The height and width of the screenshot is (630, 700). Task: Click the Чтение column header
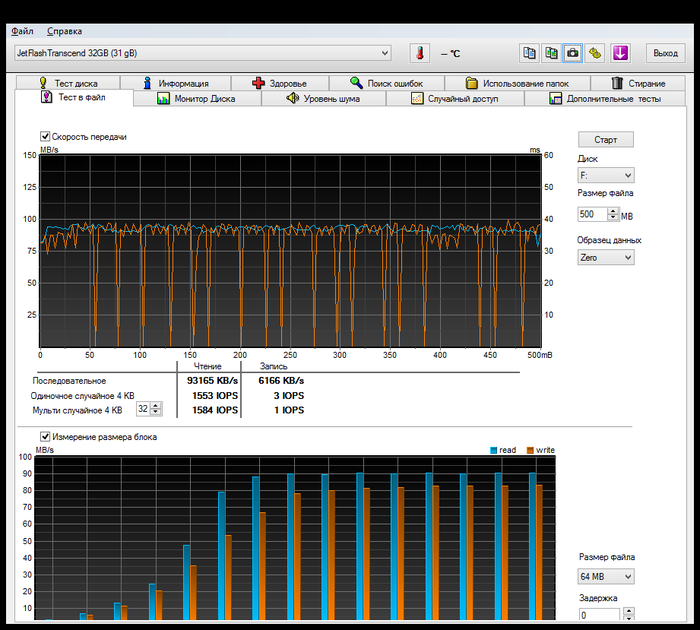[208, 366]
